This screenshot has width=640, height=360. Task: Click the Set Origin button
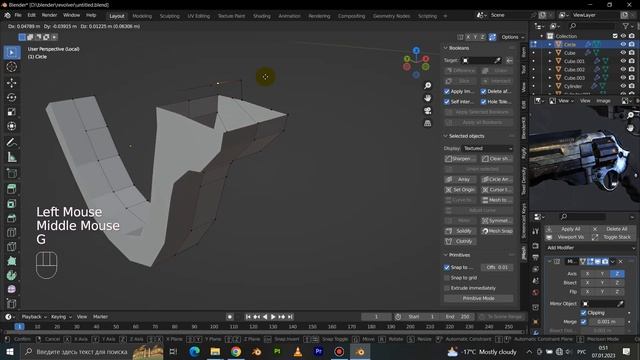click(460, 190)
